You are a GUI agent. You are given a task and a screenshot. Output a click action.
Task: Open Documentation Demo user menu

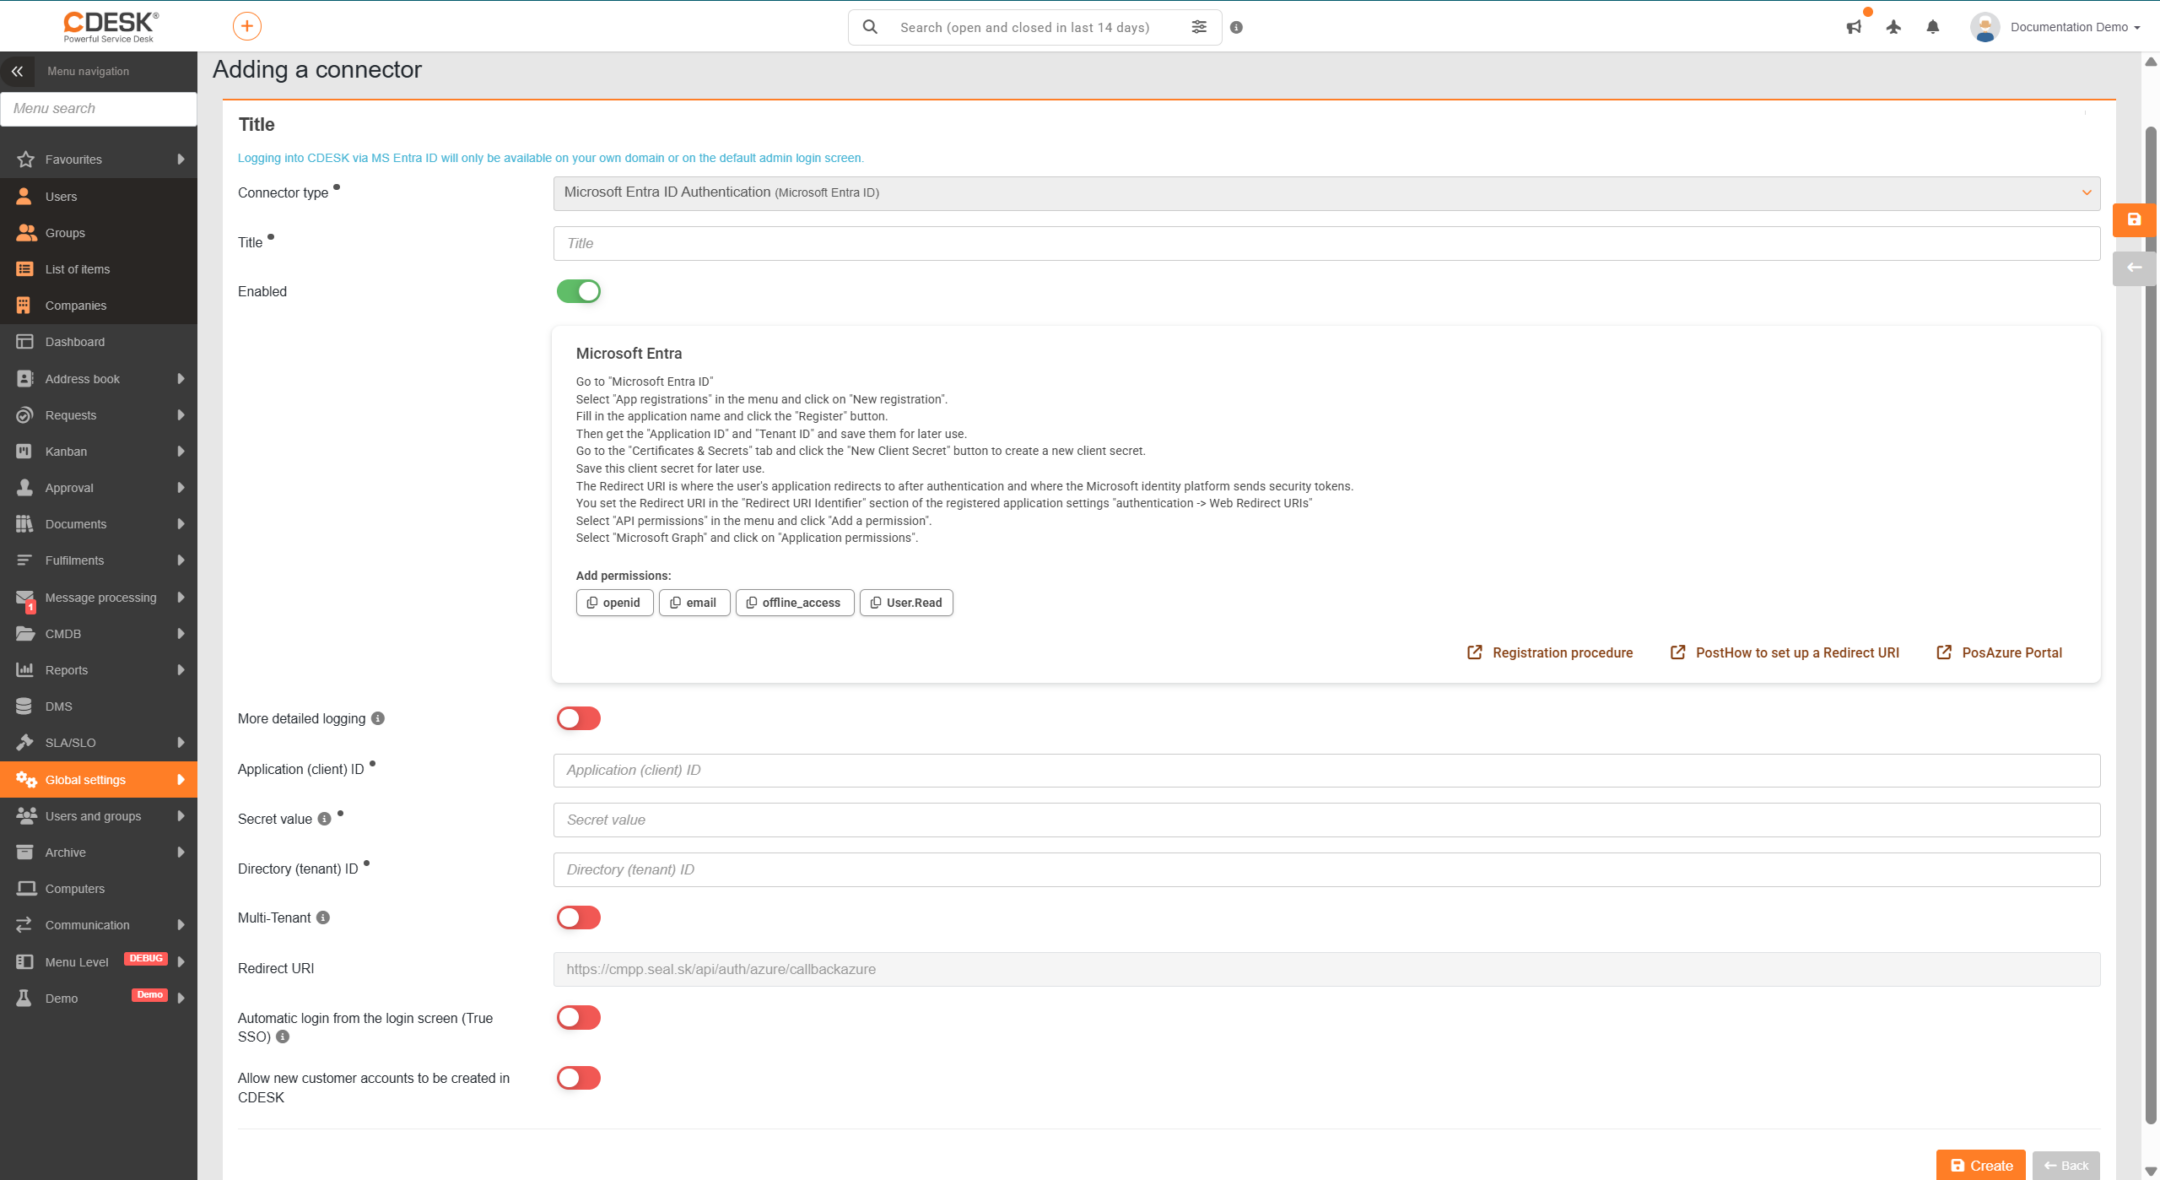(2075, 27)
